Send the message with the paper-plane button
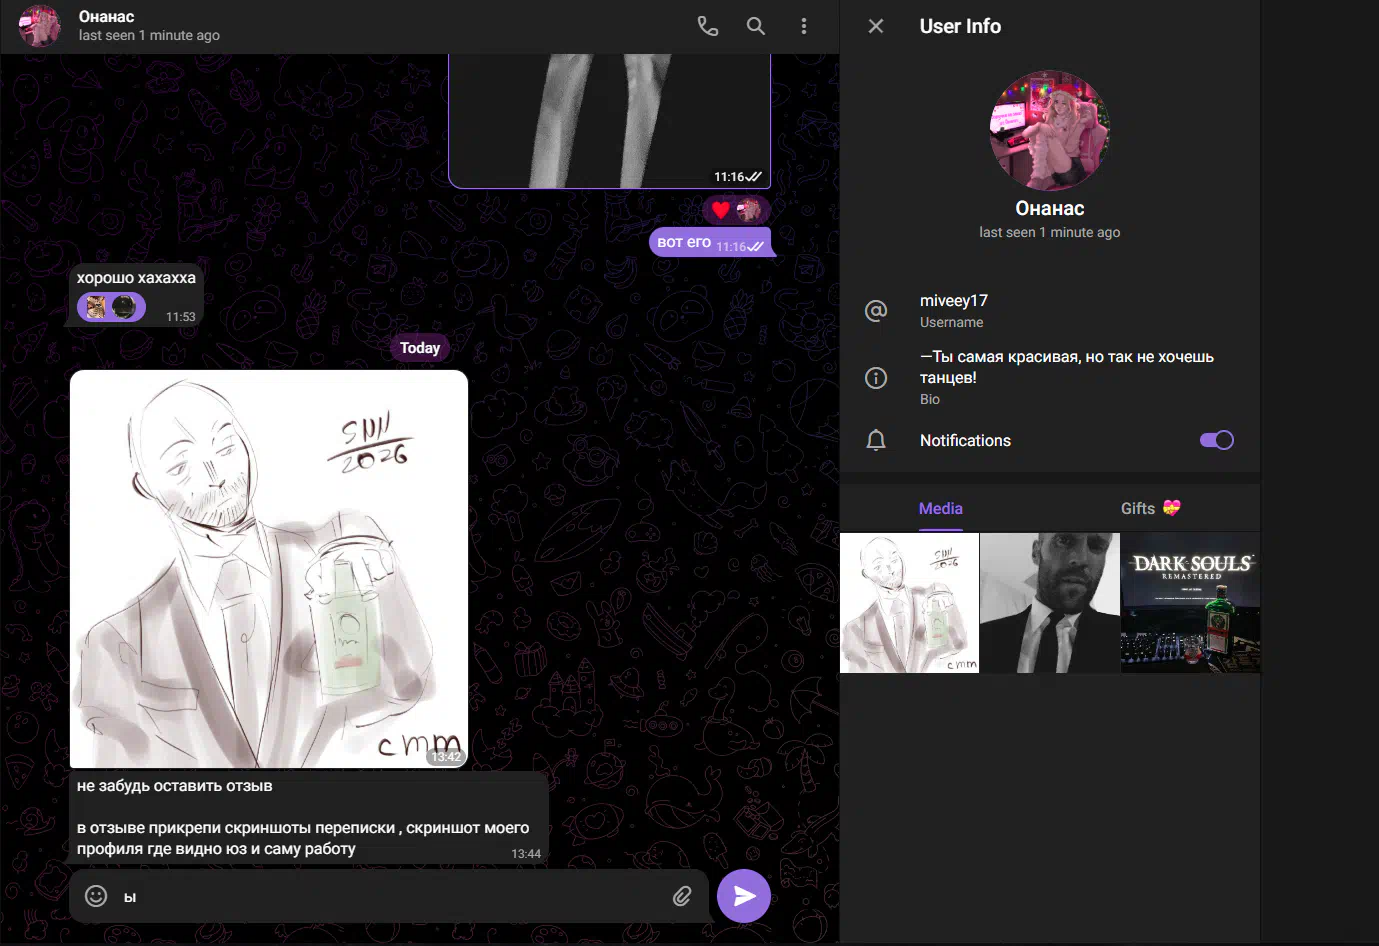The height and width of the screenshot is (946, 1379). click(x=744, y=896)
